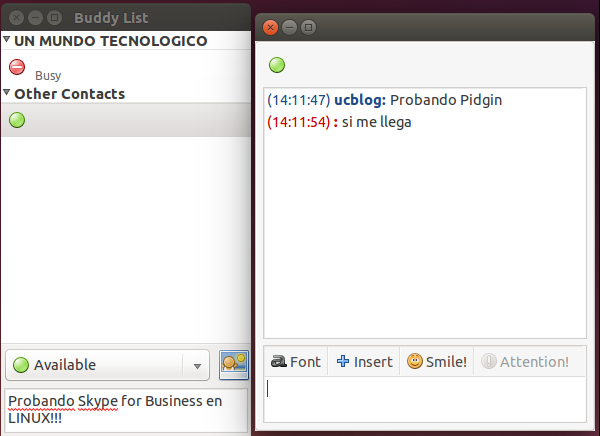Click the ucblog sender name in chat
The image size is (600, 436).
point(360,100)
